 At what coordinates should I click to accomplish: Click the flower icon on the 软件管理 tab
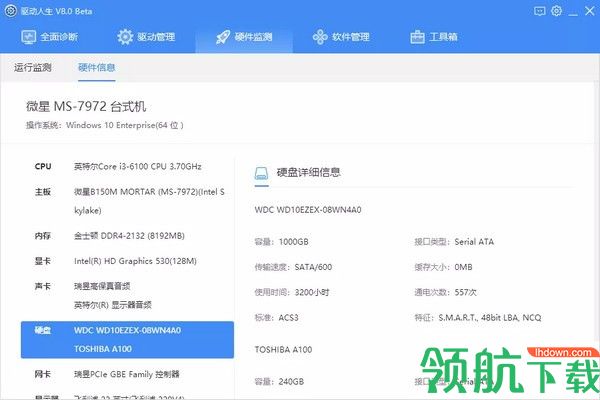[x=320, y=37]
